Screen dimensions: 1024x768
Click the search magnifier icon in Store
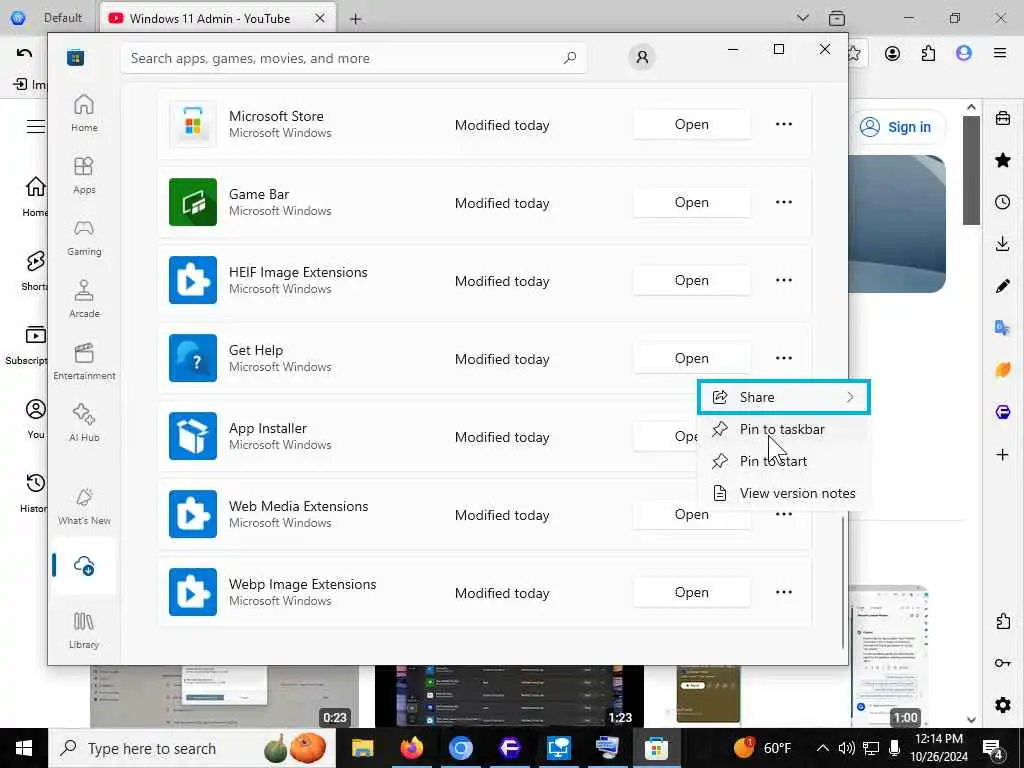coord(569,58)
